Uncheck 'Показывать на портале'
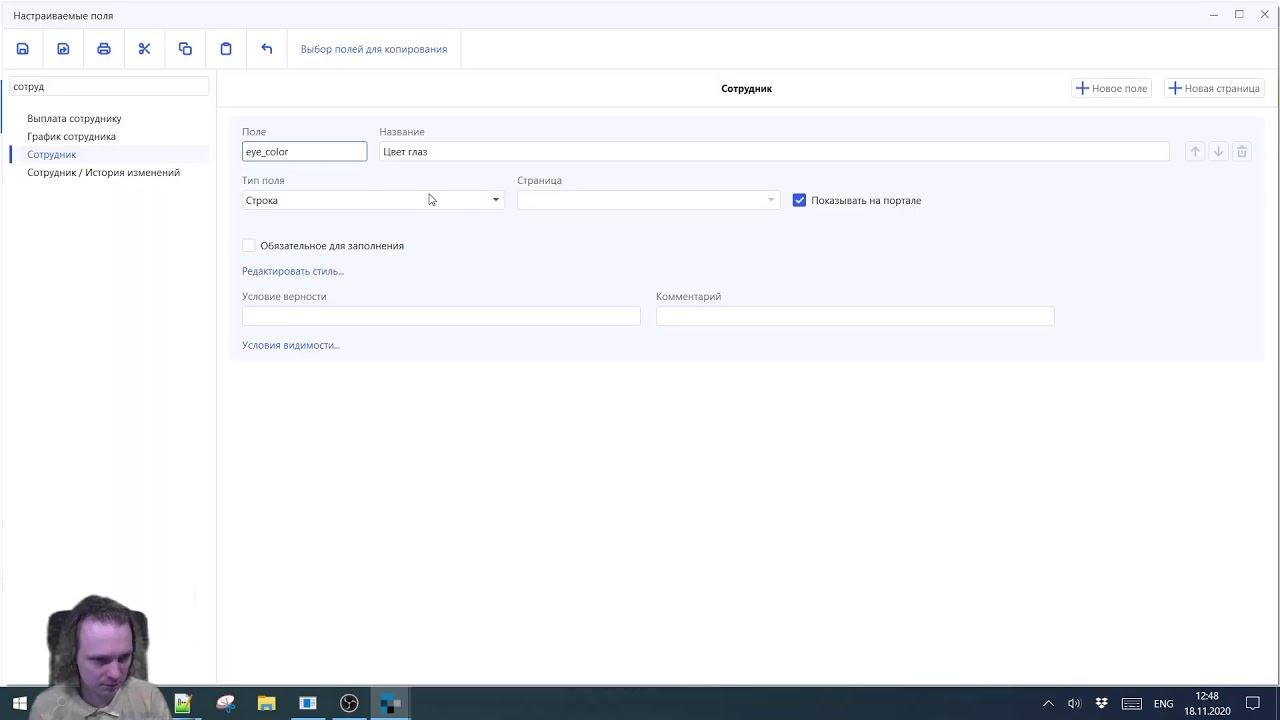The width and height of the screenshot is (1280, 720). coord(799,200)
